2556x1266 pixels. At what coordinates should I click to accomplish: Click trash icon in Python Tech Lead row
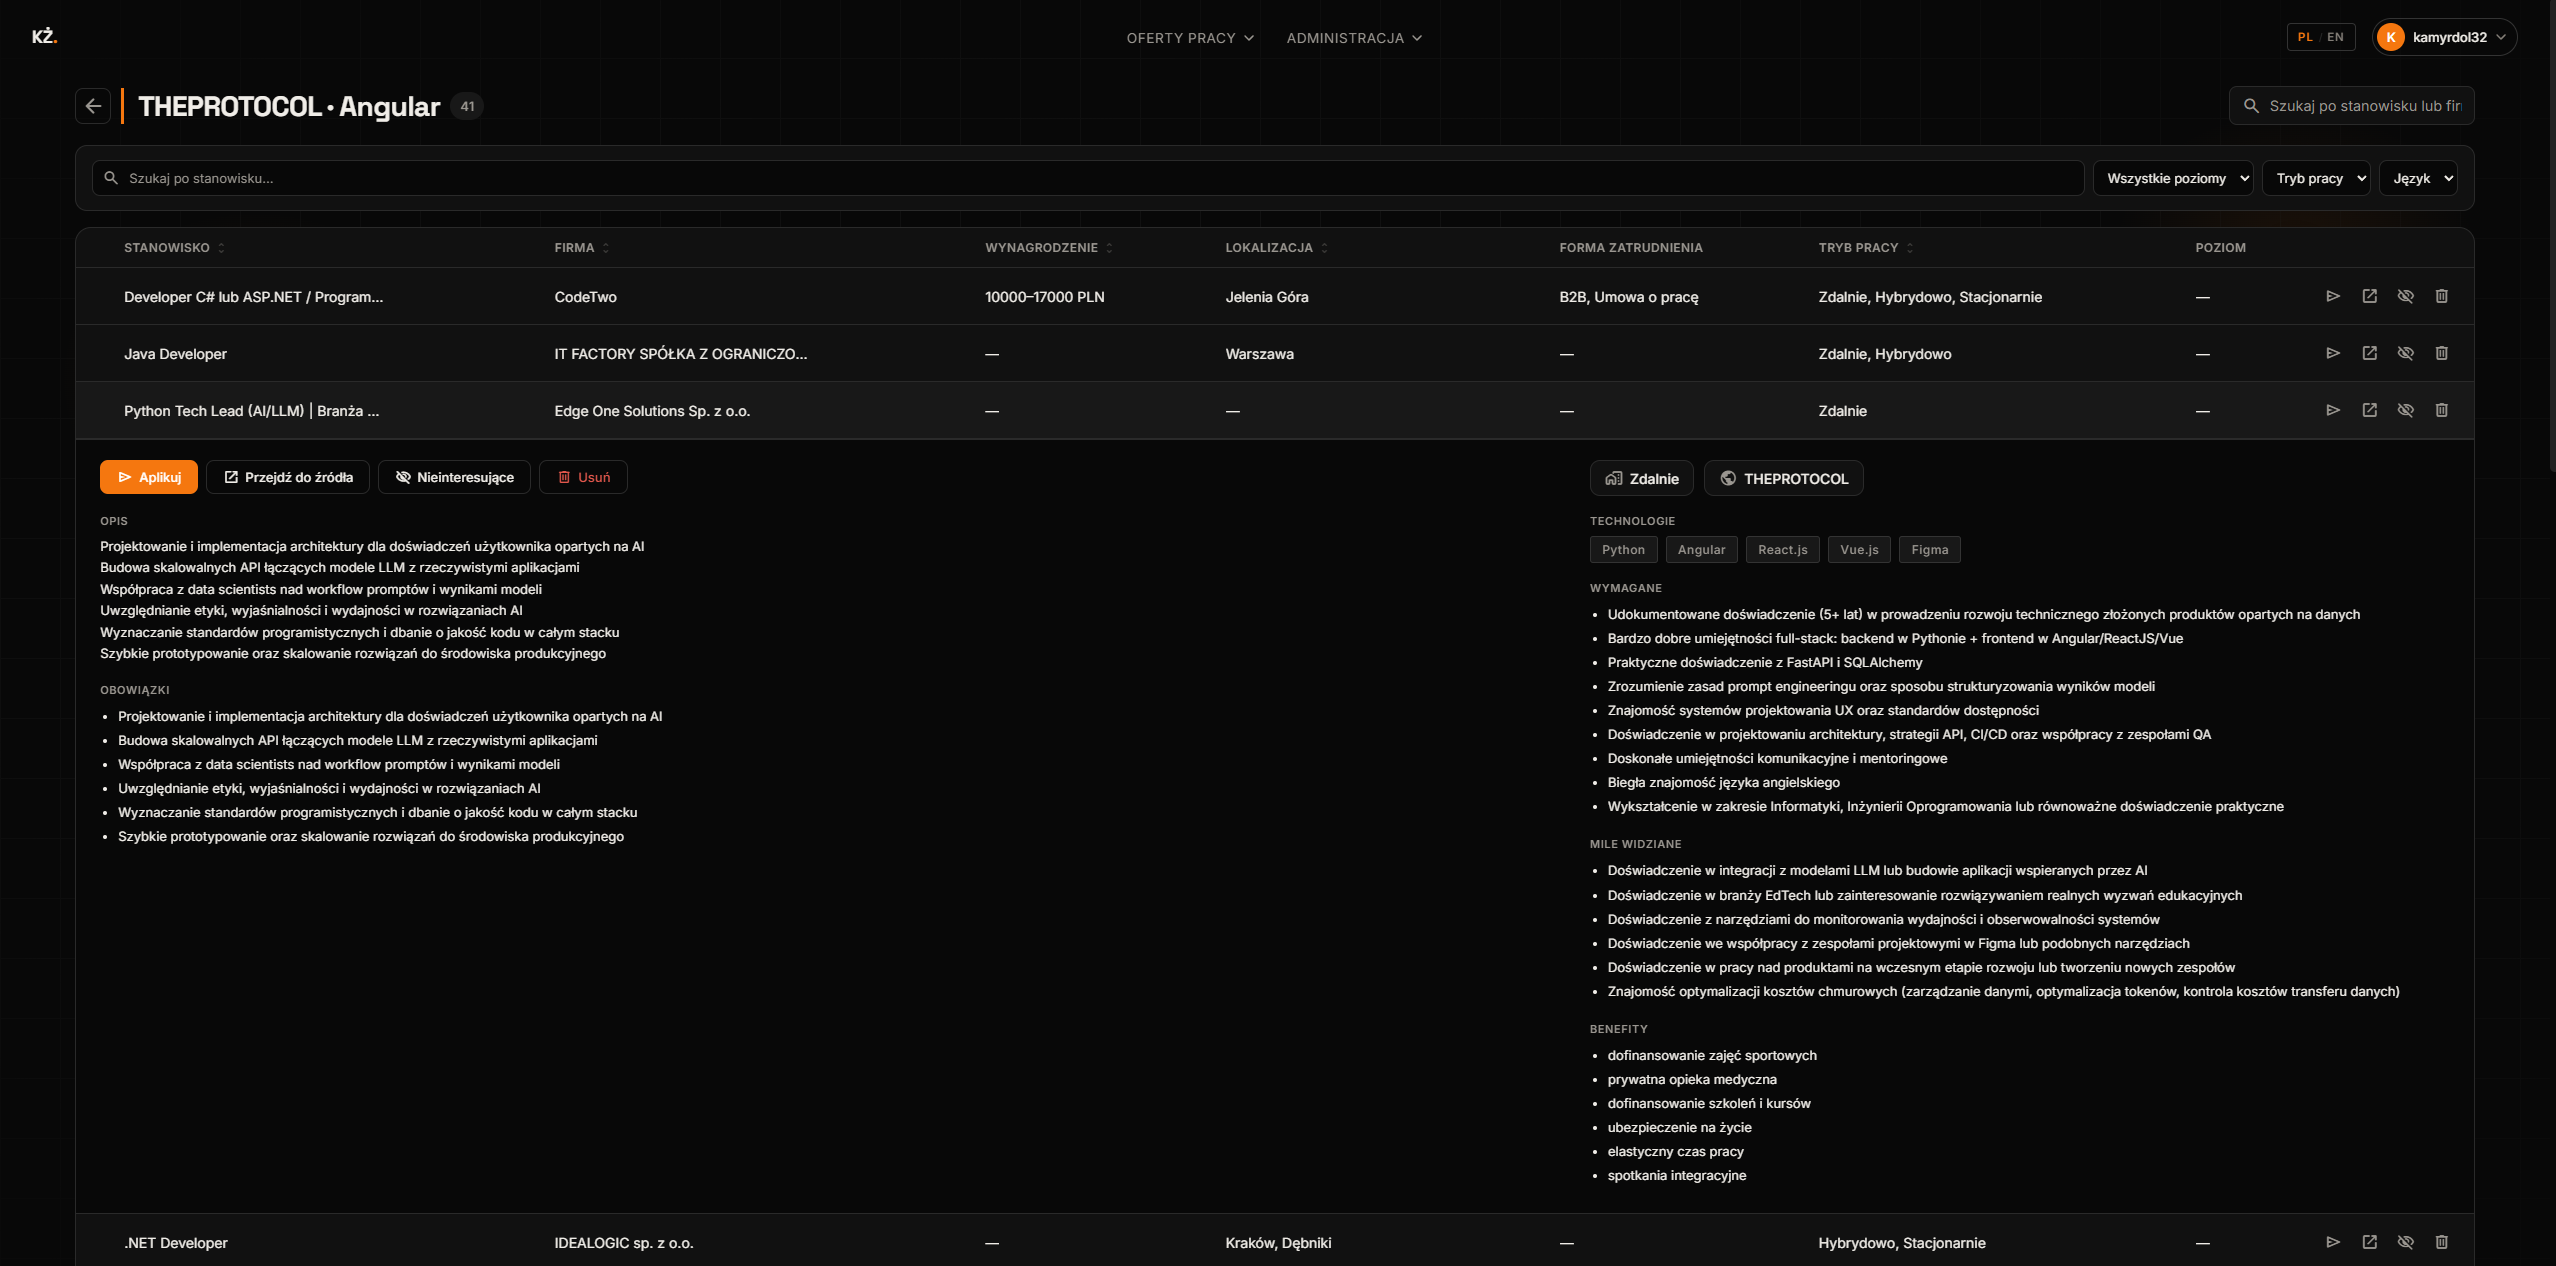[x=2441, y=410]
